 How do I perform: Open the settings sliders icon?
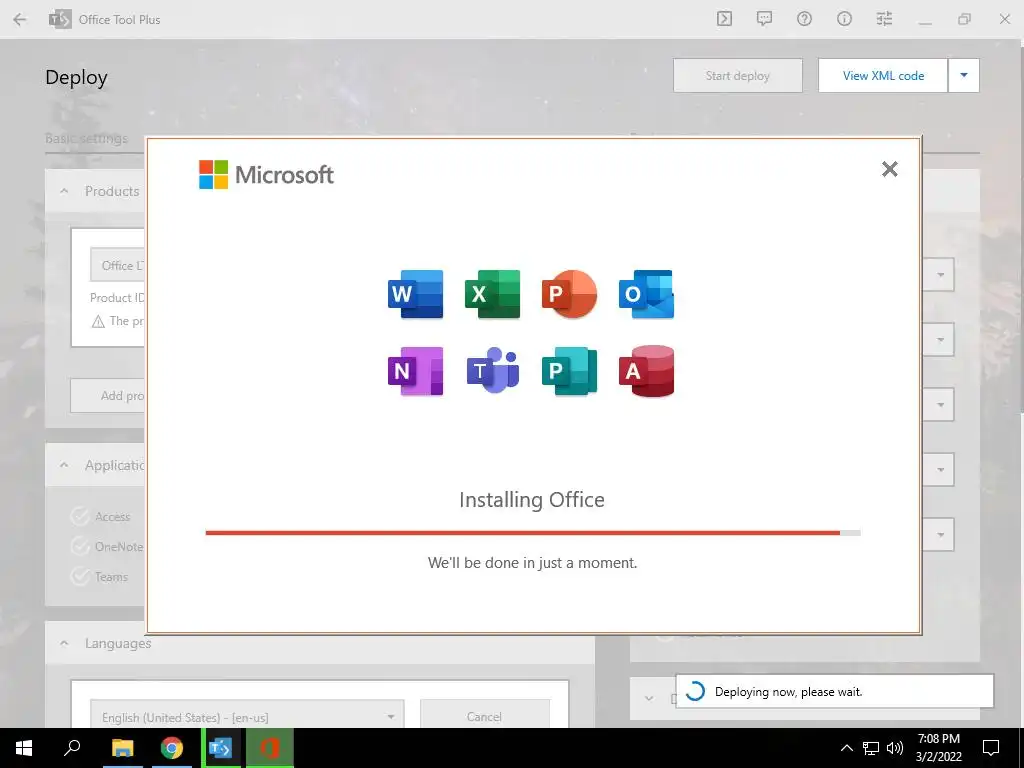click(884, 19)
